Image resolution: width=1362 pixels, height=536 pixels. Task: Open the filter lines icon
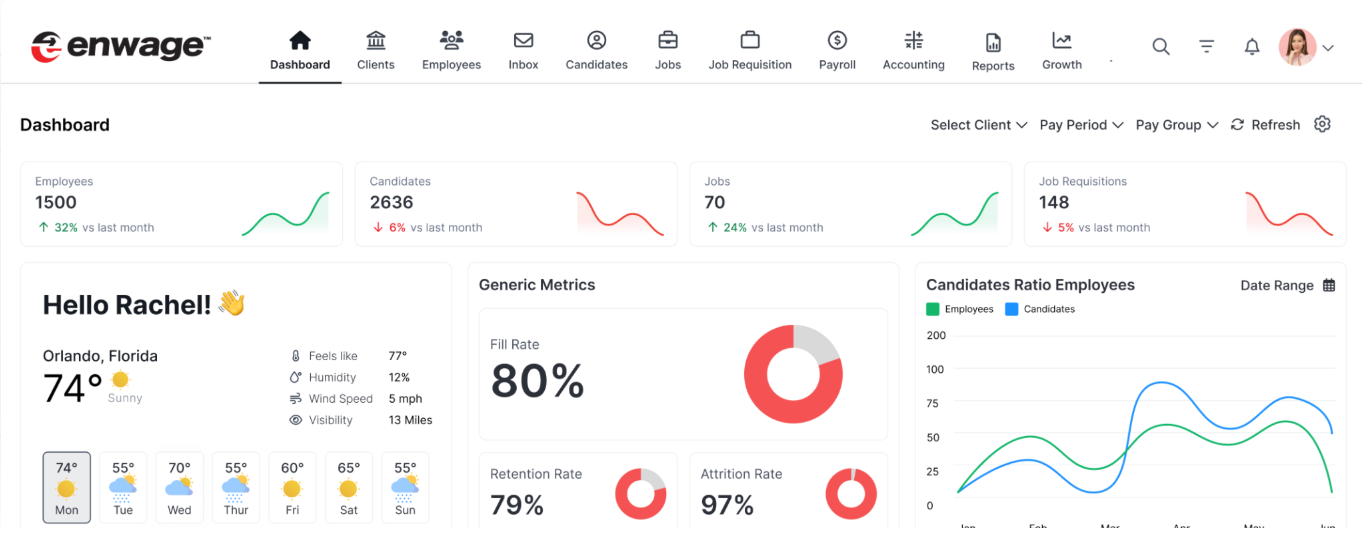(1207, 46)
